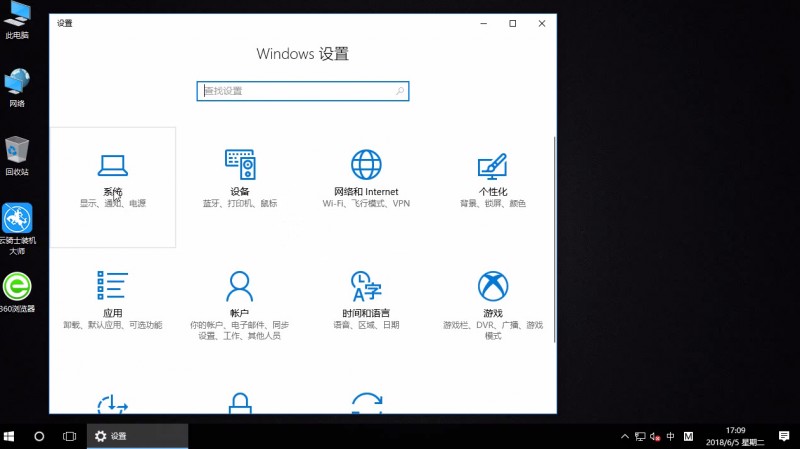This screenshot has width=800, height=449.
Task: Open the Action Center notification icon
Action: pos(784,436)
